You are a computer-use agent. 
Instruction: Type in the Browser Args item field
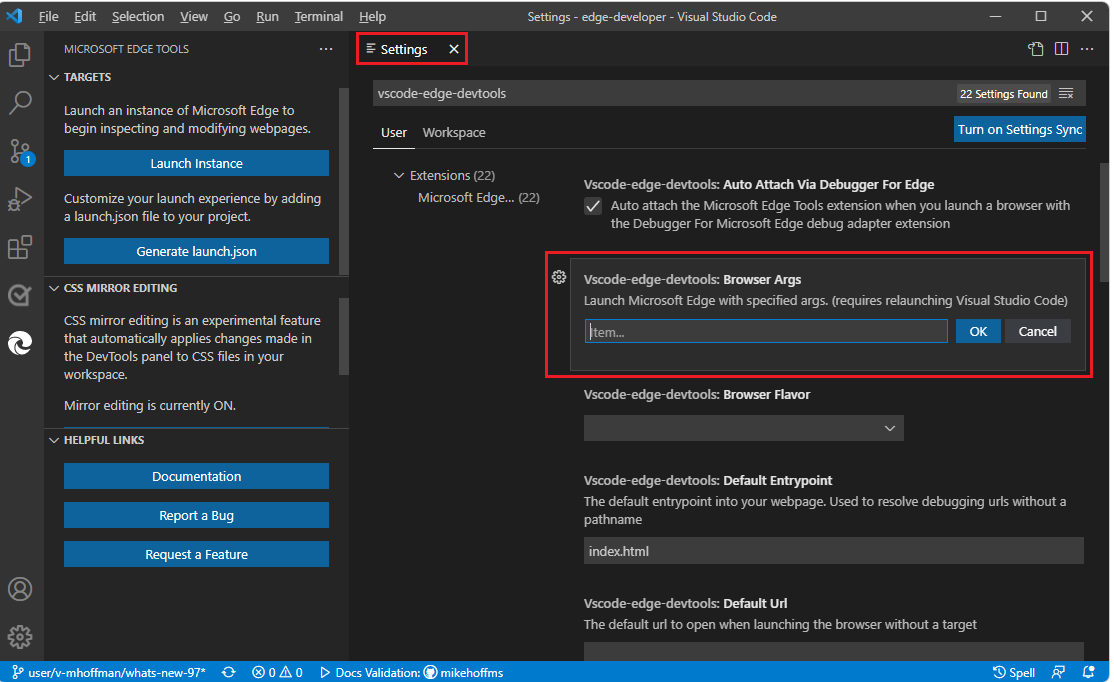[x=765, y=331]
